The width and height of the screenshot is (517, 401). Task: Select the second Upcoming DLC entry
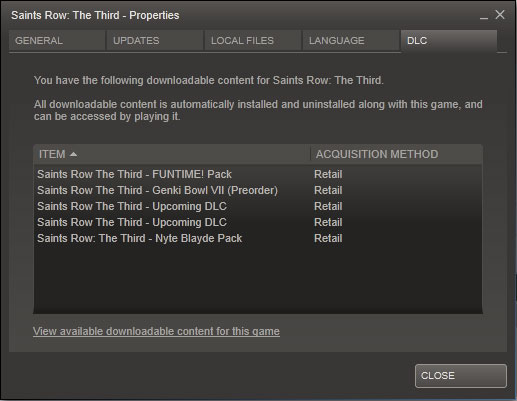(258, 222)
